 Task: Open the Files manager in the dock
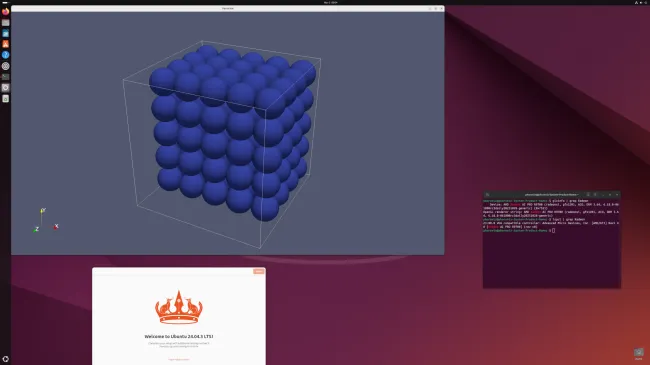[x=5, y=23]
